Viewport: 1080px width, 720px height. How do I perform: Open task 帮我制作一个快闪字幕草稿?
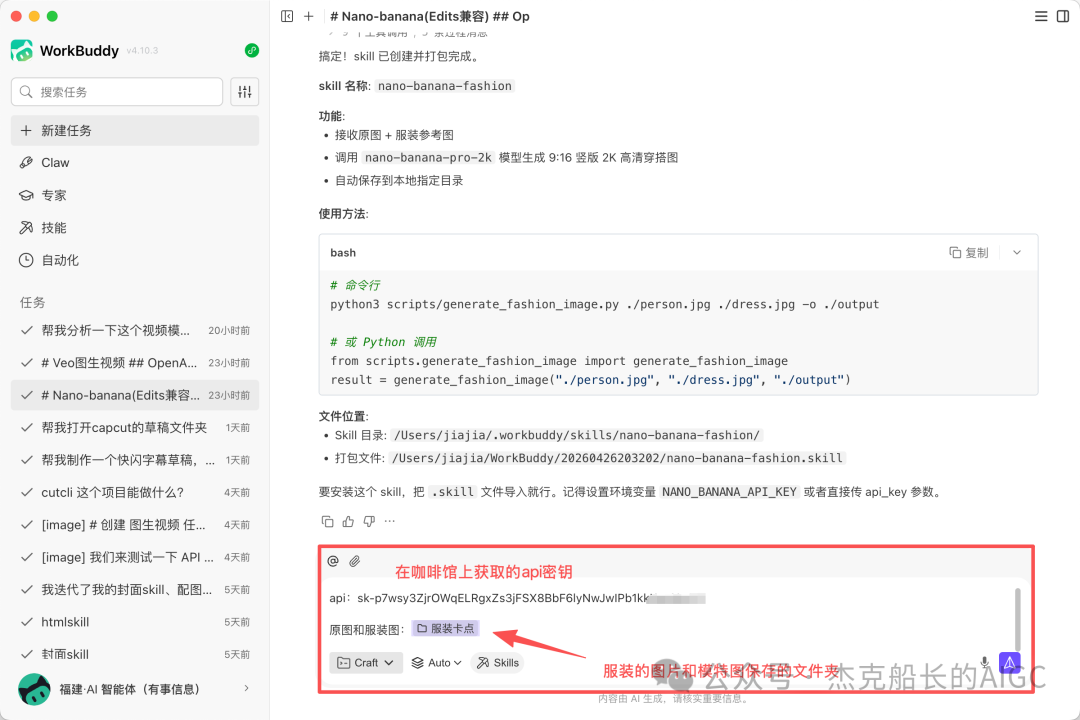[x=135, y=460]
